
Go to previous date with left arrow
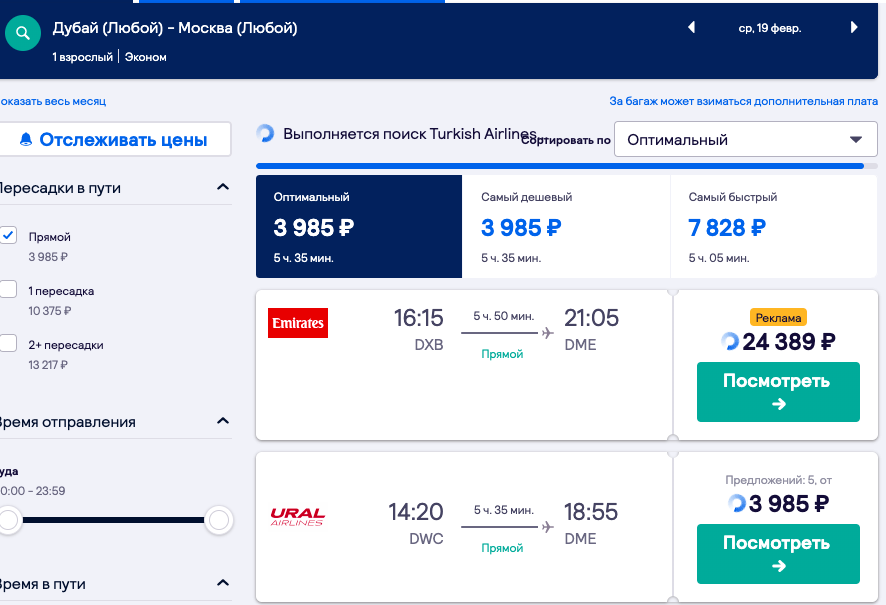tap(691, 27)
